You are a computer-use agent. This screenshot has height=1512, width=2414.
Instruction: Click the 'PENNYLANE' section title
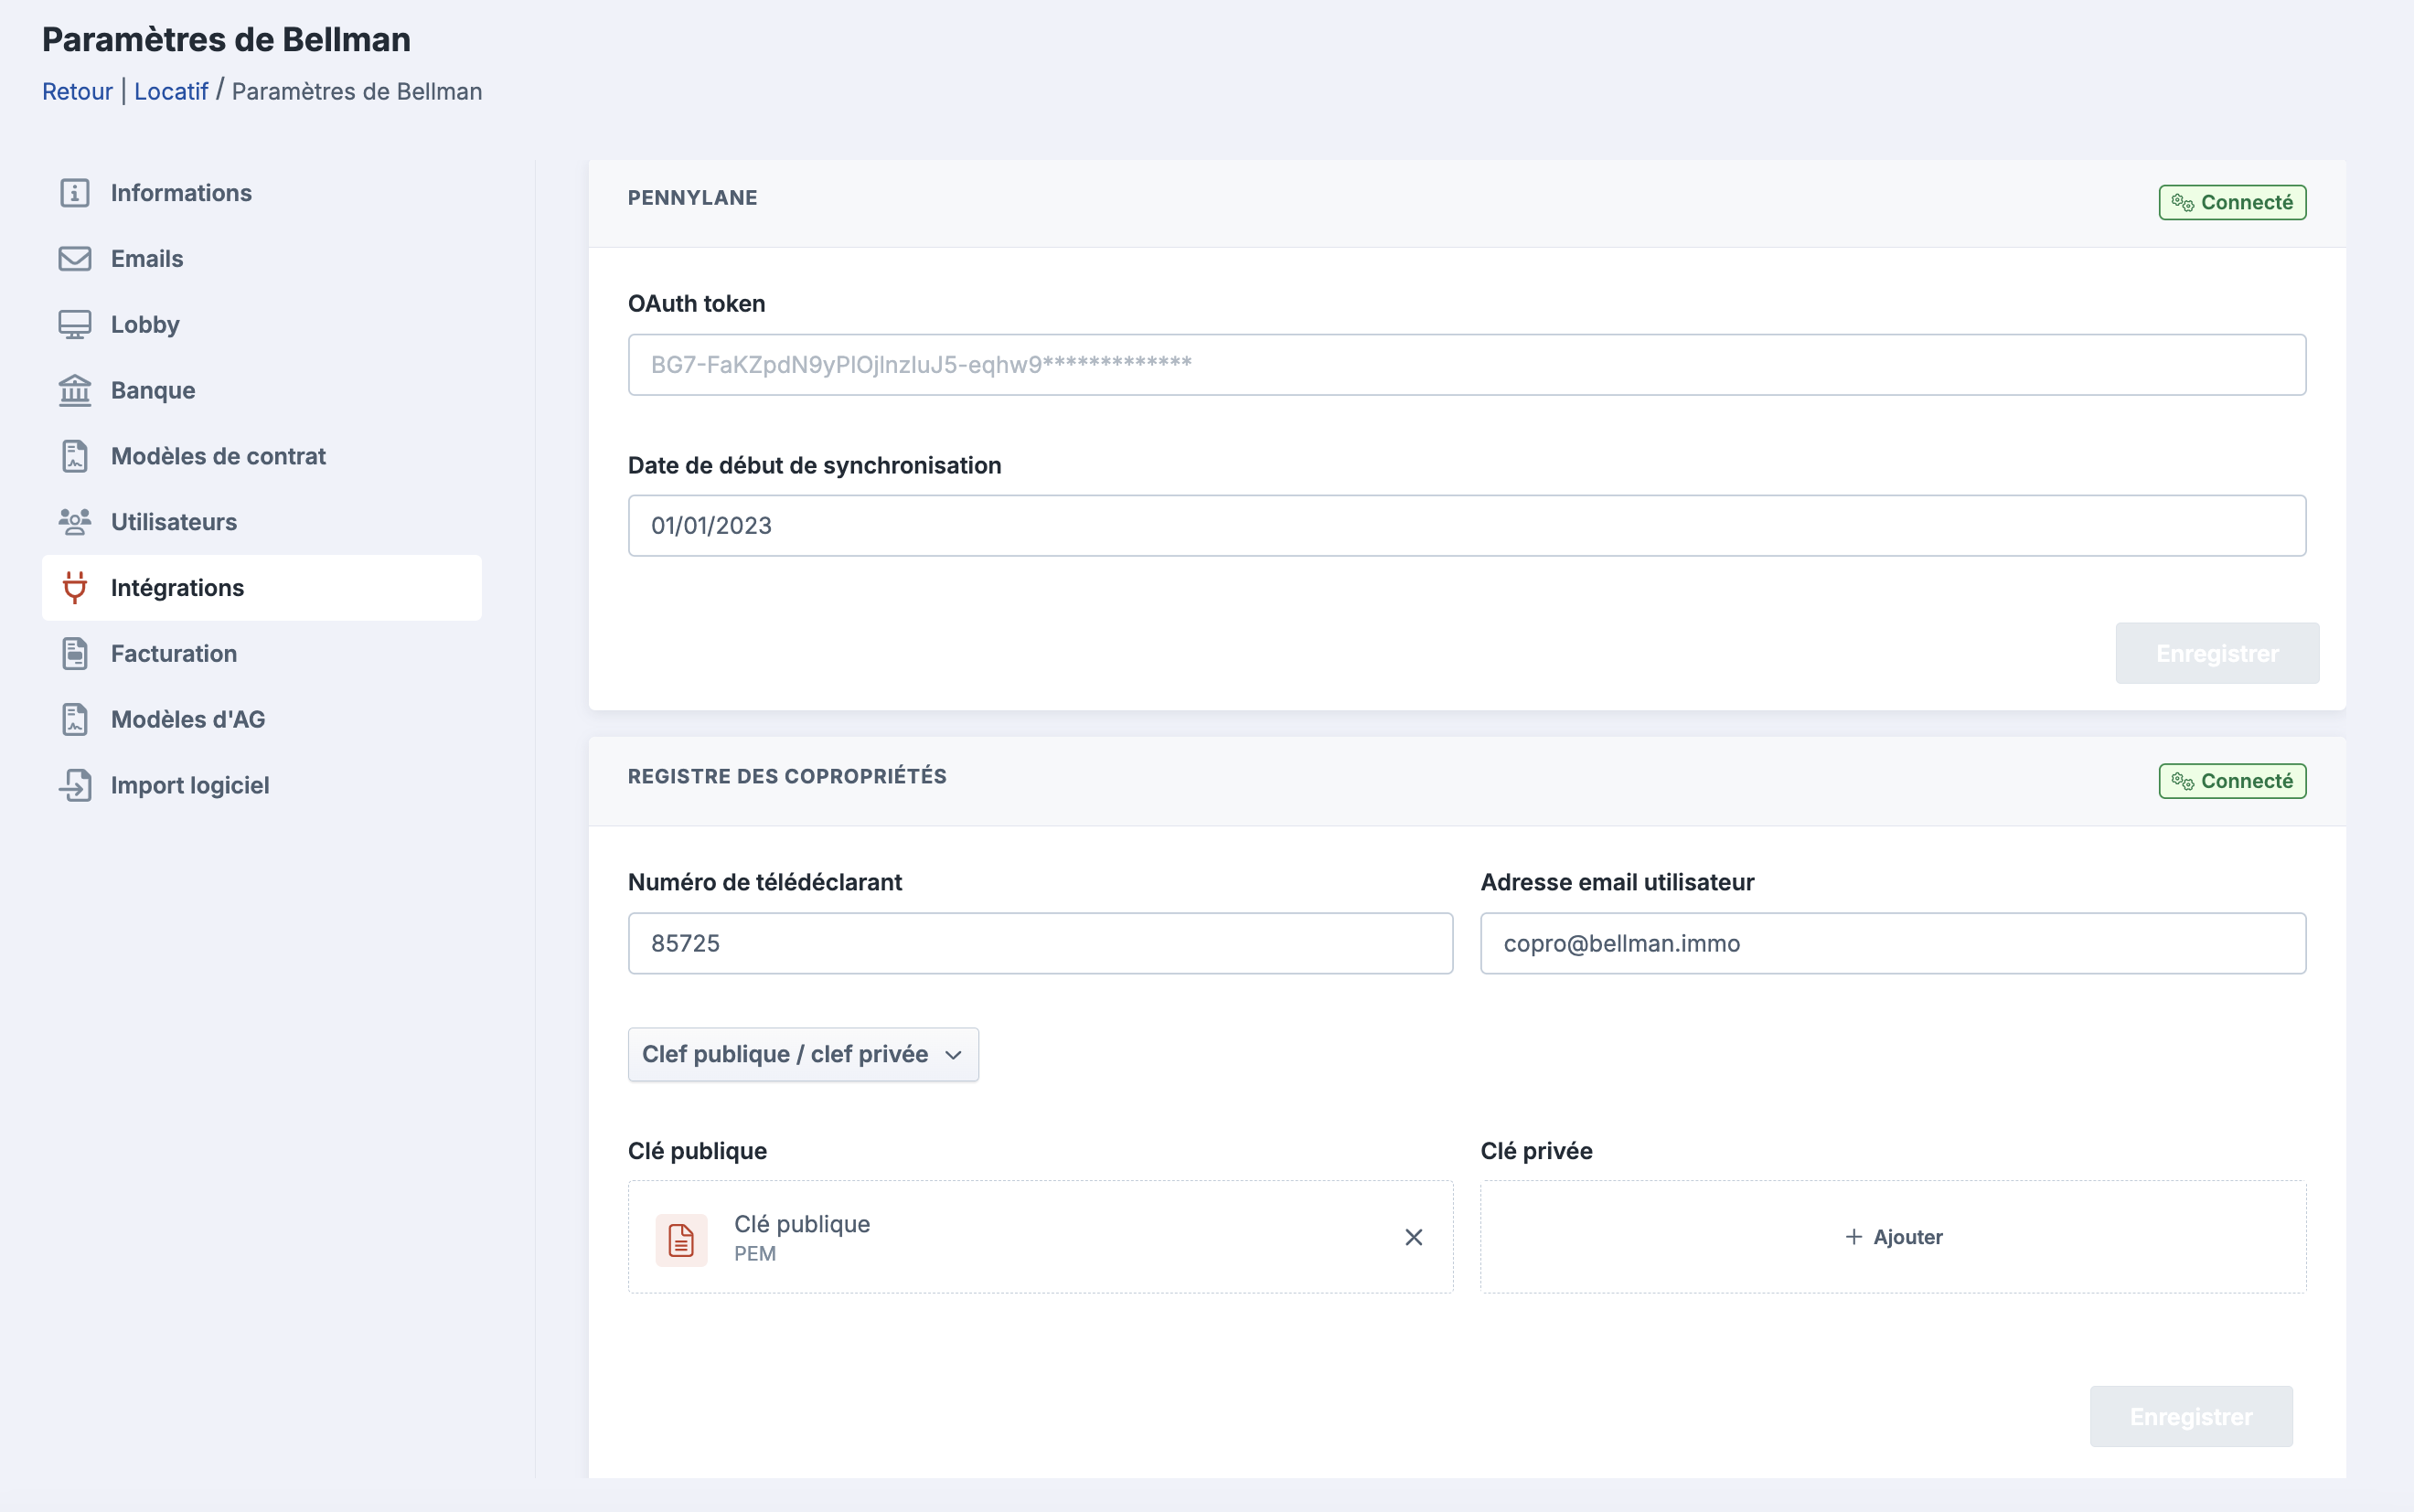click(692, 198)
